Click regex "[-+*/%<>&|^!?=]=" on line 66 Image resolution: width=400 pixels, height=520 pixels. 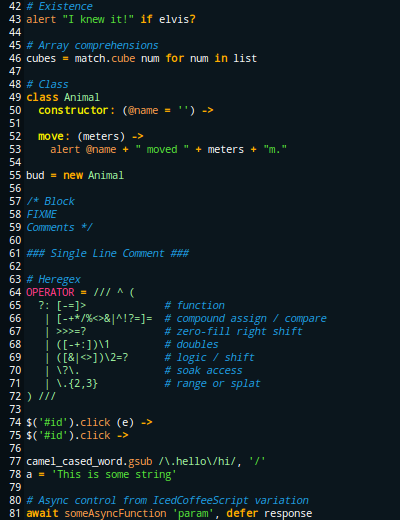105,318
